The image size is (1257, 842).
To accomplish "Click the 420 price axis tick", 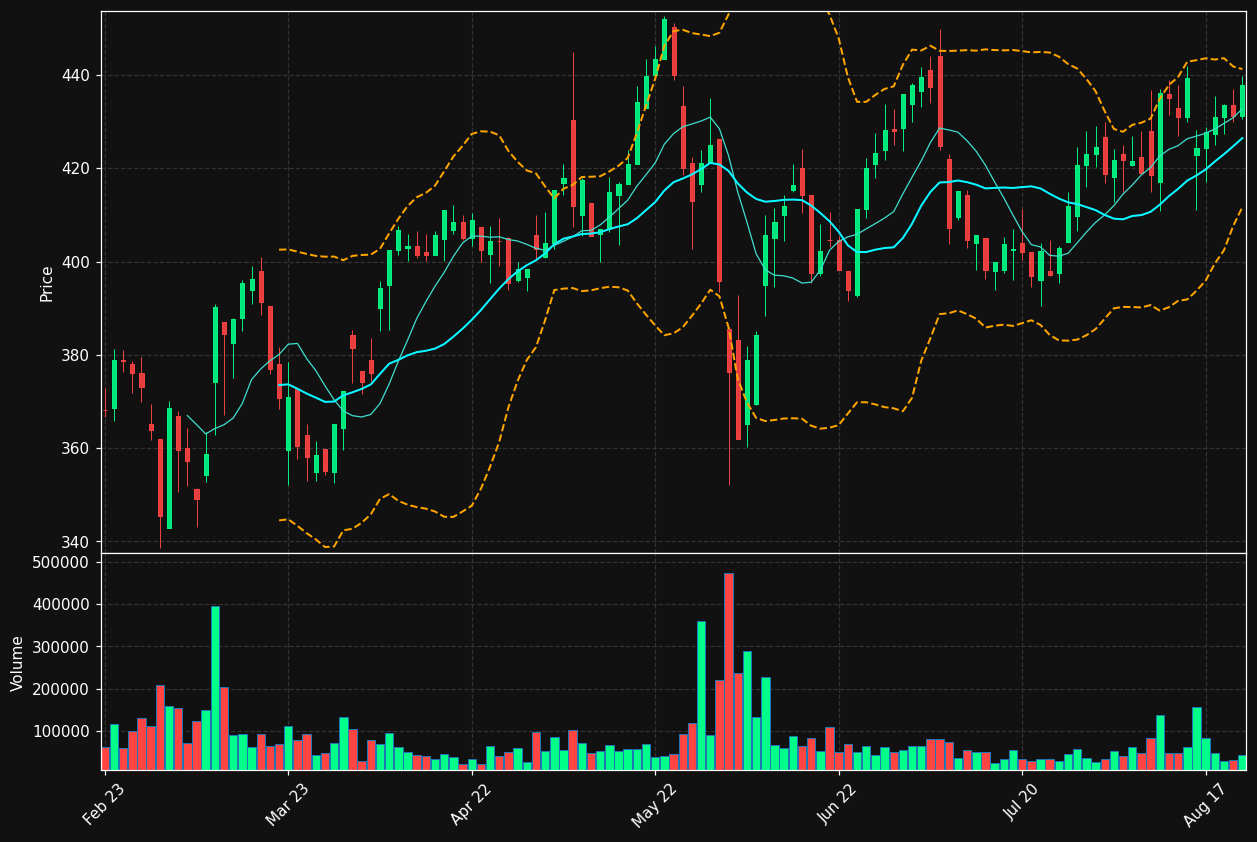I will (76, 169).
